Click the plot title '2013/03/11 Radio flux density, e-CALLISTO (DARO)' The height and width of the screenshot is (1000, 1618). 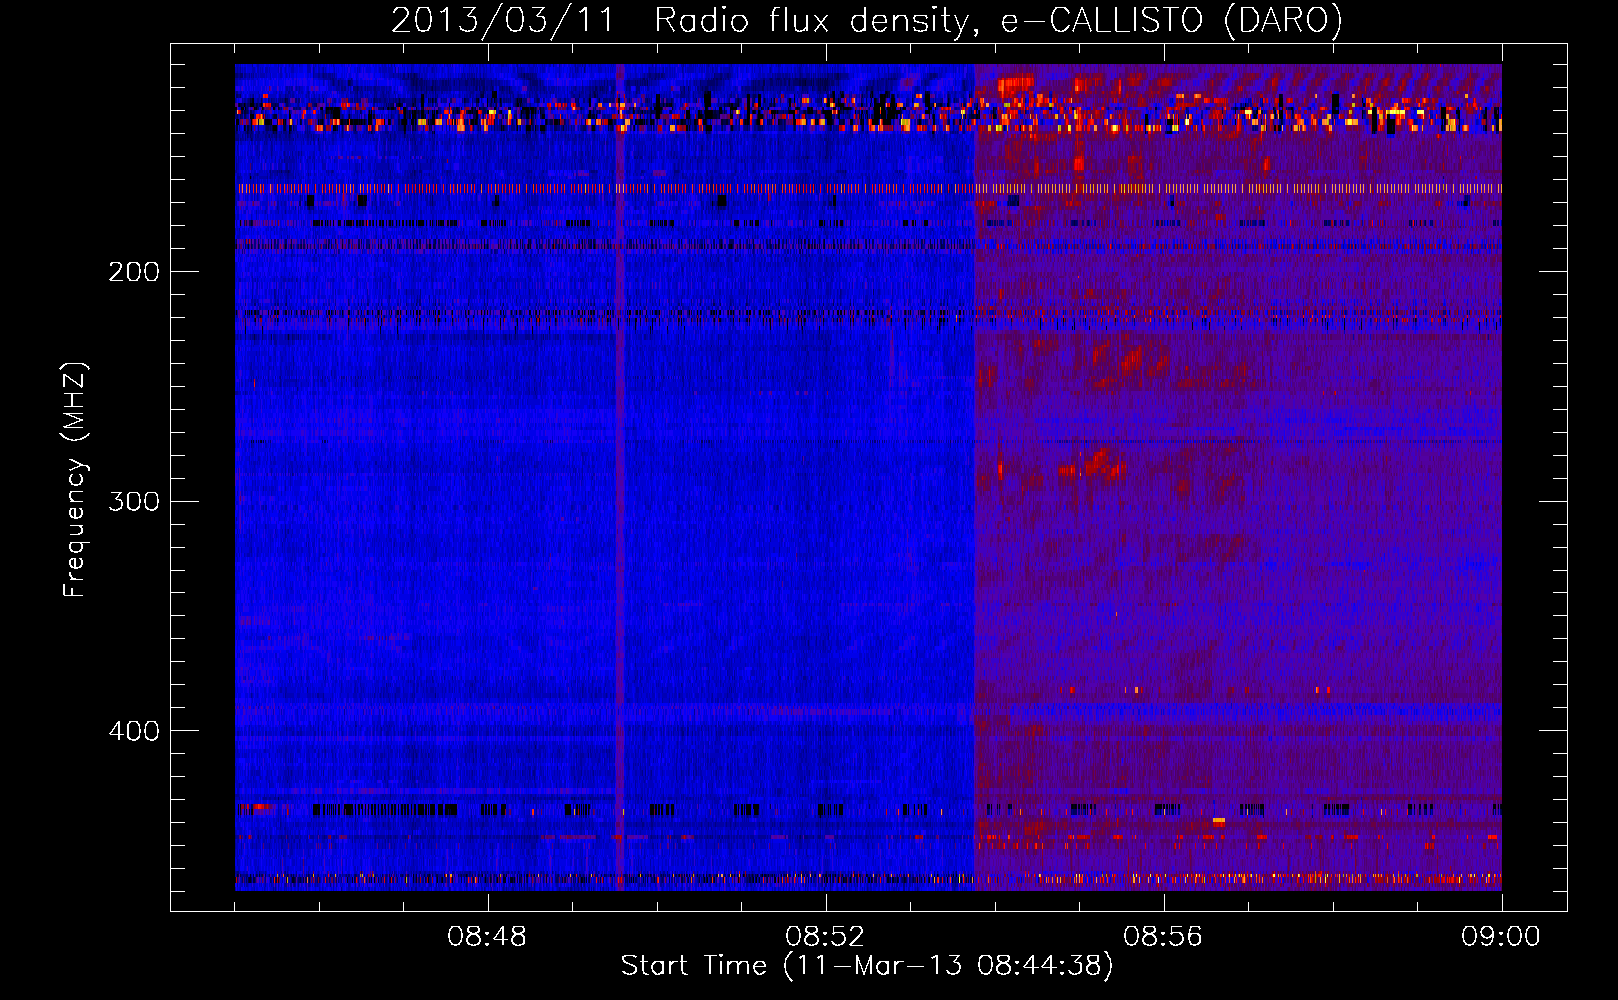[867, 21]
